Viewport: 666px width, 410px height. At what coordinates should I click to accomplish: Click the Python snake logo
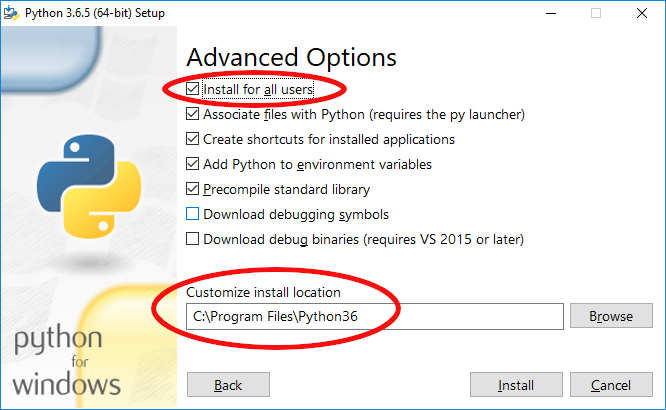[x=89, y=187]
